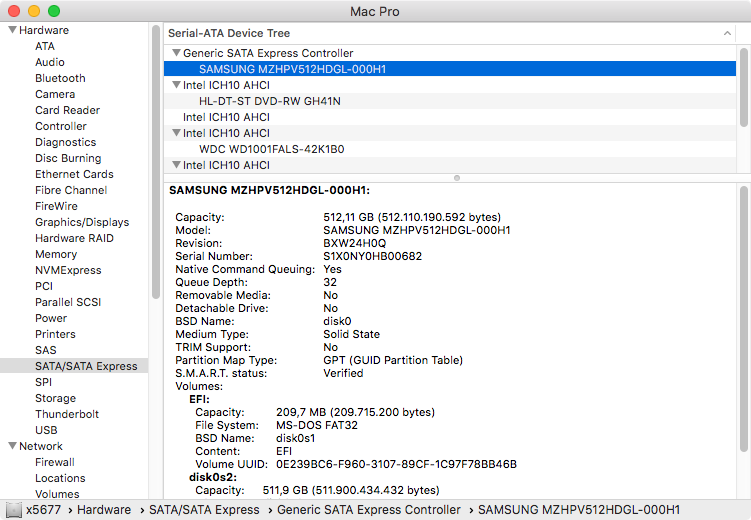Image resolution: width=751 pixels, height=520 pixels.
Task: Select Thunderbolt in sidebar
Action: pos(67,414)
